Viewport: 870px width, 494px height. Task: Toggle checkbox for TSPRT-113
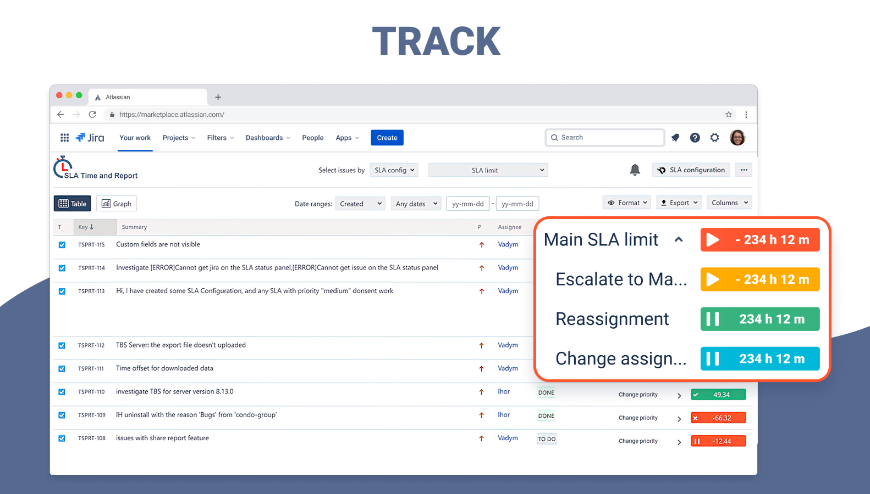(62, 291)
